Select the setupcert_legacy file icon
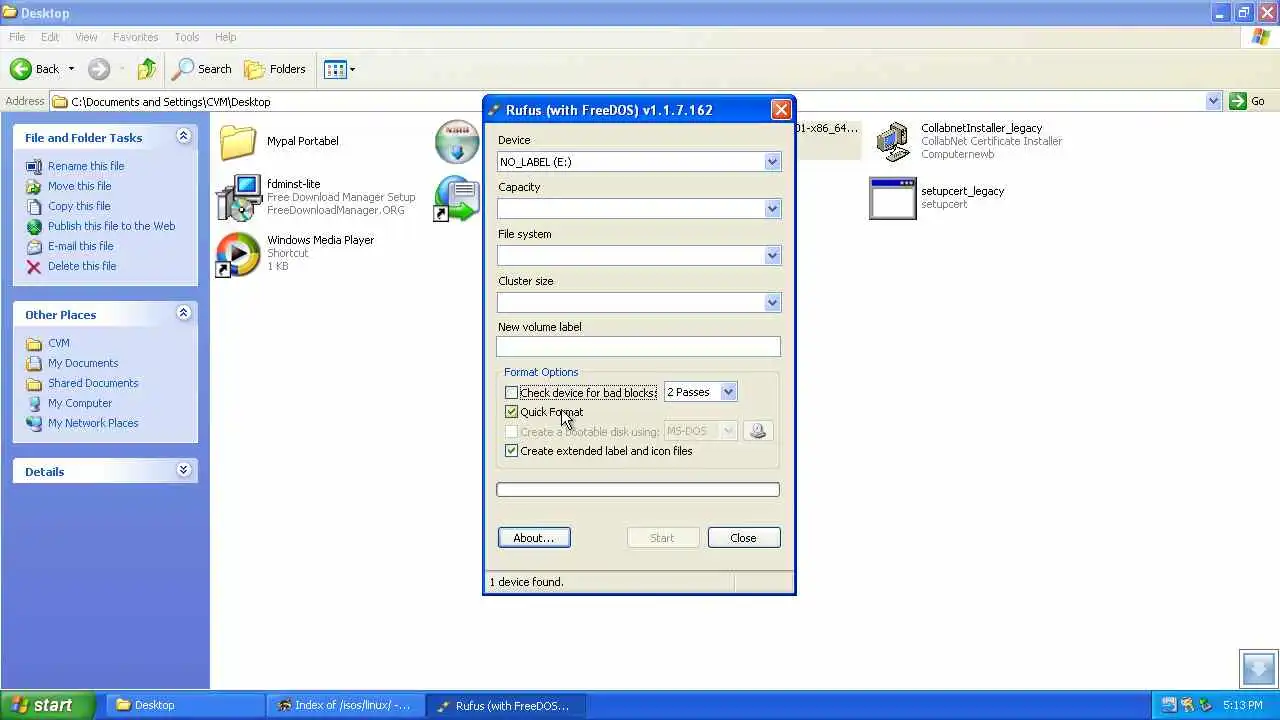The width and height of the screenshot is (1280, 720). tap(892, 198)
